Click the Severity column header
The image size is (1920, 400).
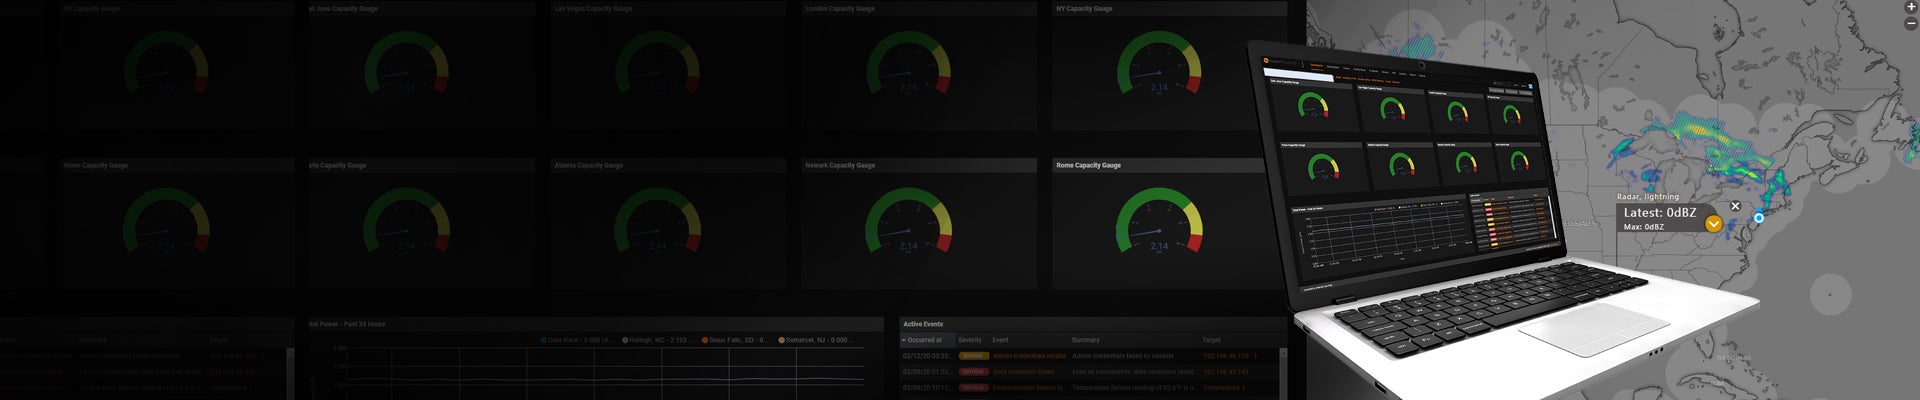[x=970, y=340]
